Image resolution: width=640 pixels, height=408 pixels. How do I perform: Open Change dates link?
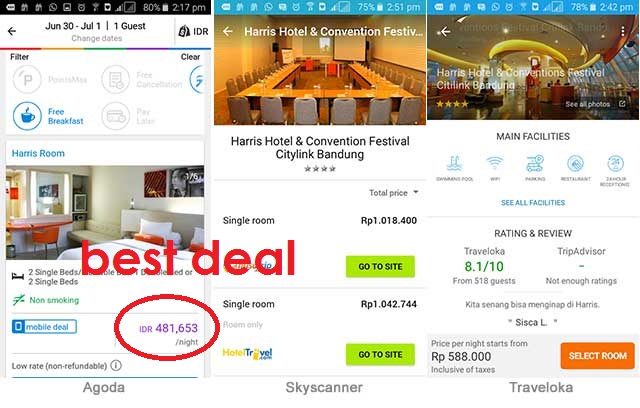click(97, 38)
